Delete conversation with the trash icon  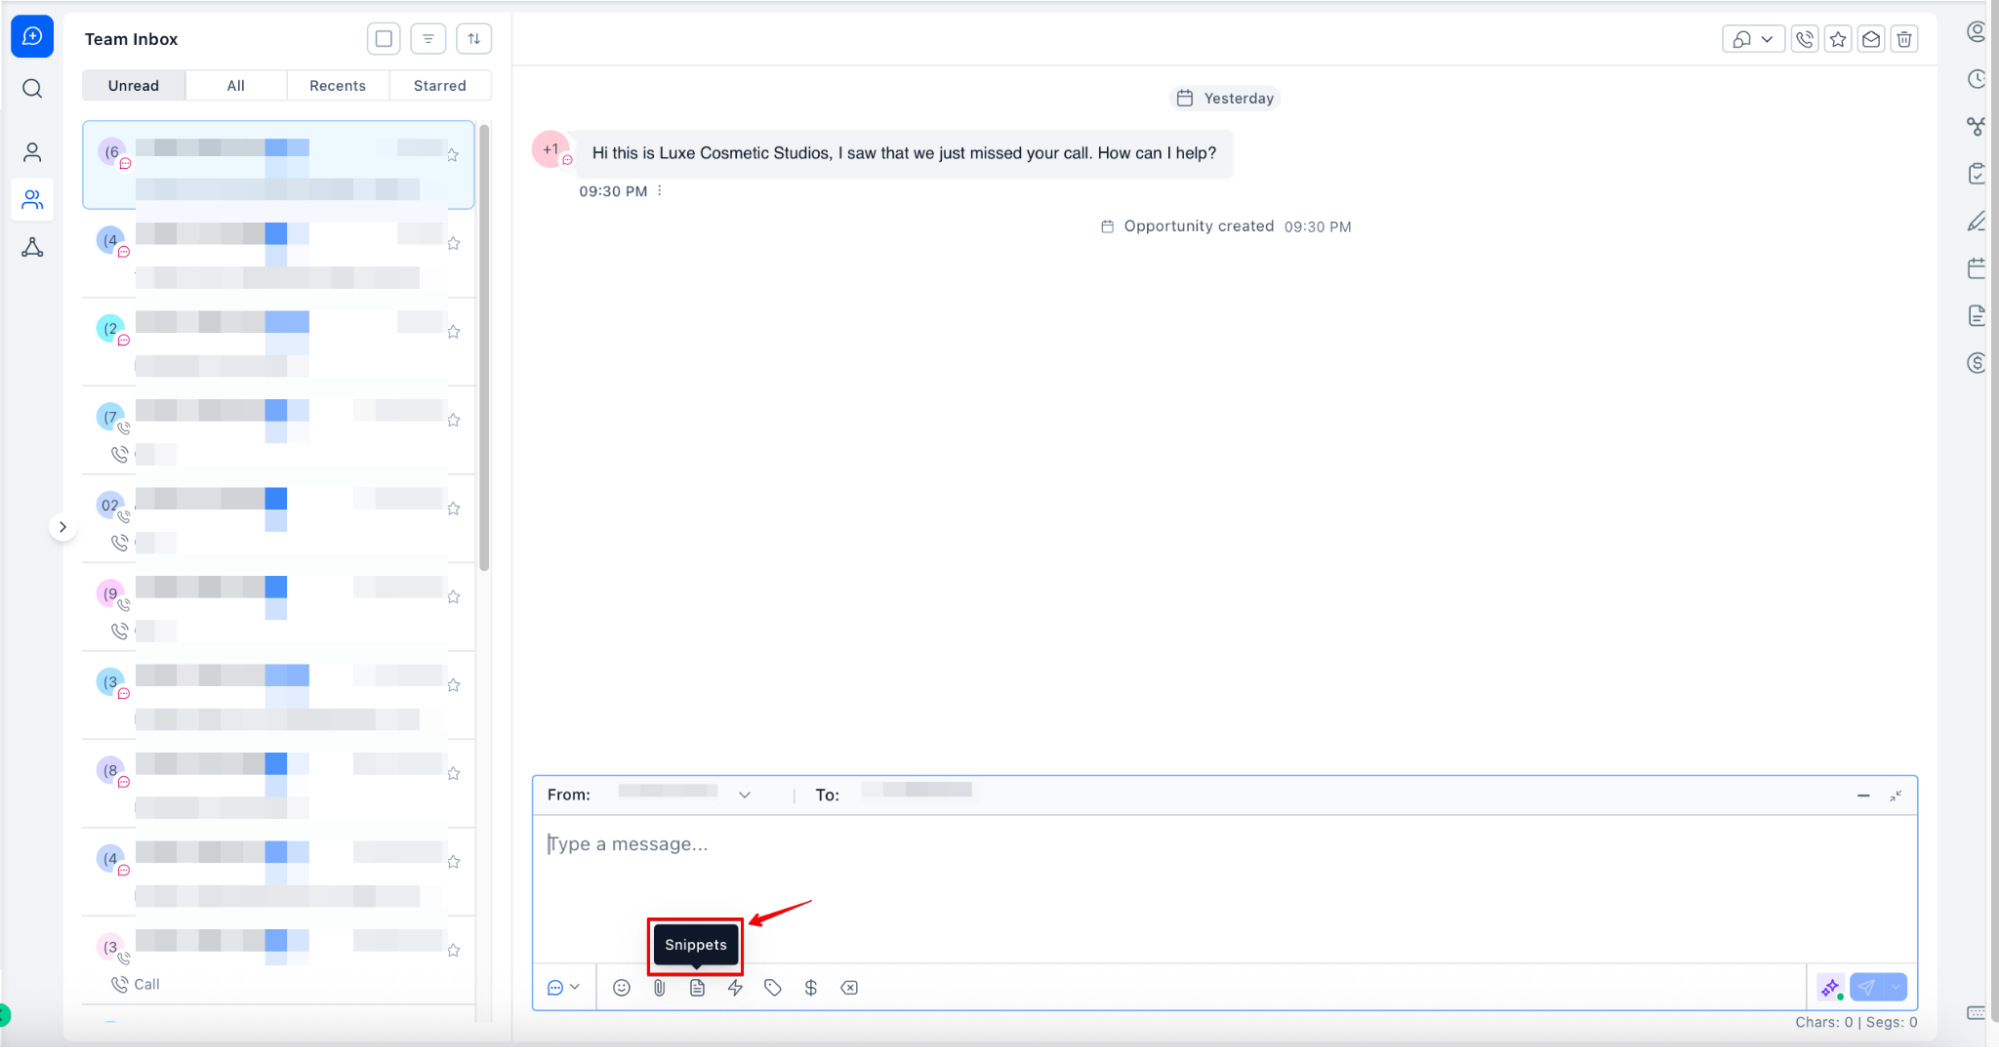1904,39
